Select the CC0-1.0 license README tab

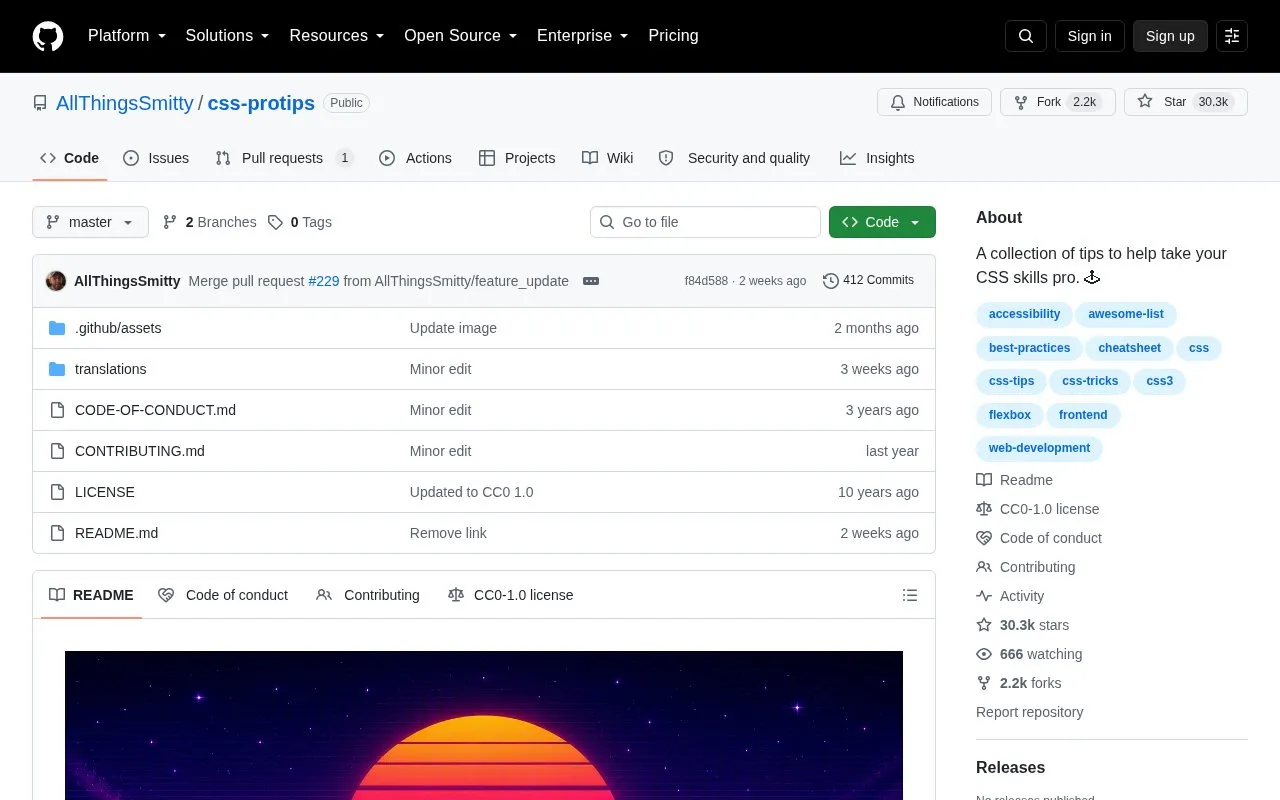pyautogui.click(x=511, y=595)
